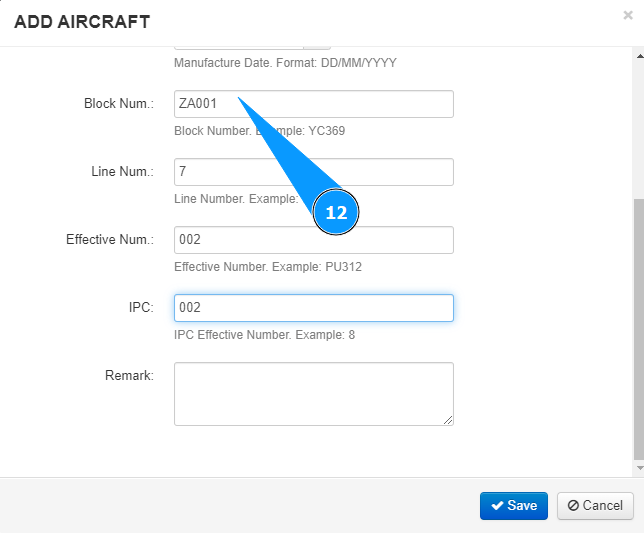Image resolution: width=644 pixels, height=533 pixels.
Task: Click the step 12 marker badge
Action: 336,213
